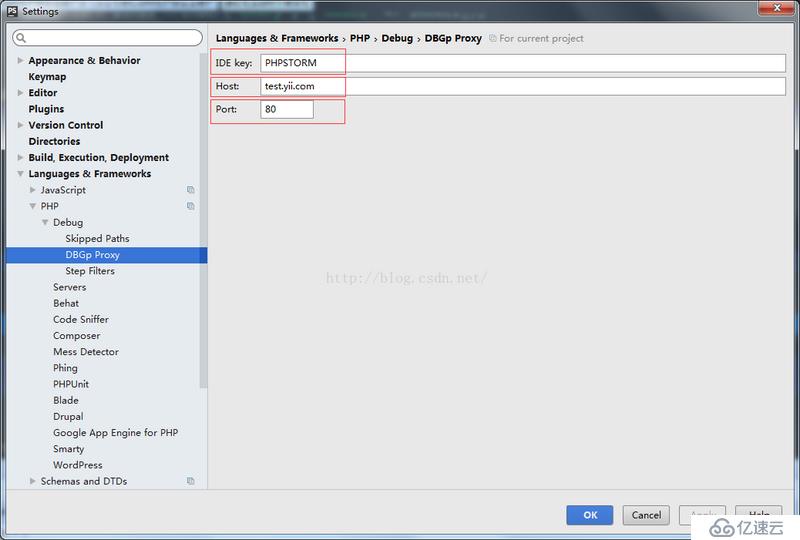
Task: Click the project-level icon beside JavaScript
Action: point(191,190)
